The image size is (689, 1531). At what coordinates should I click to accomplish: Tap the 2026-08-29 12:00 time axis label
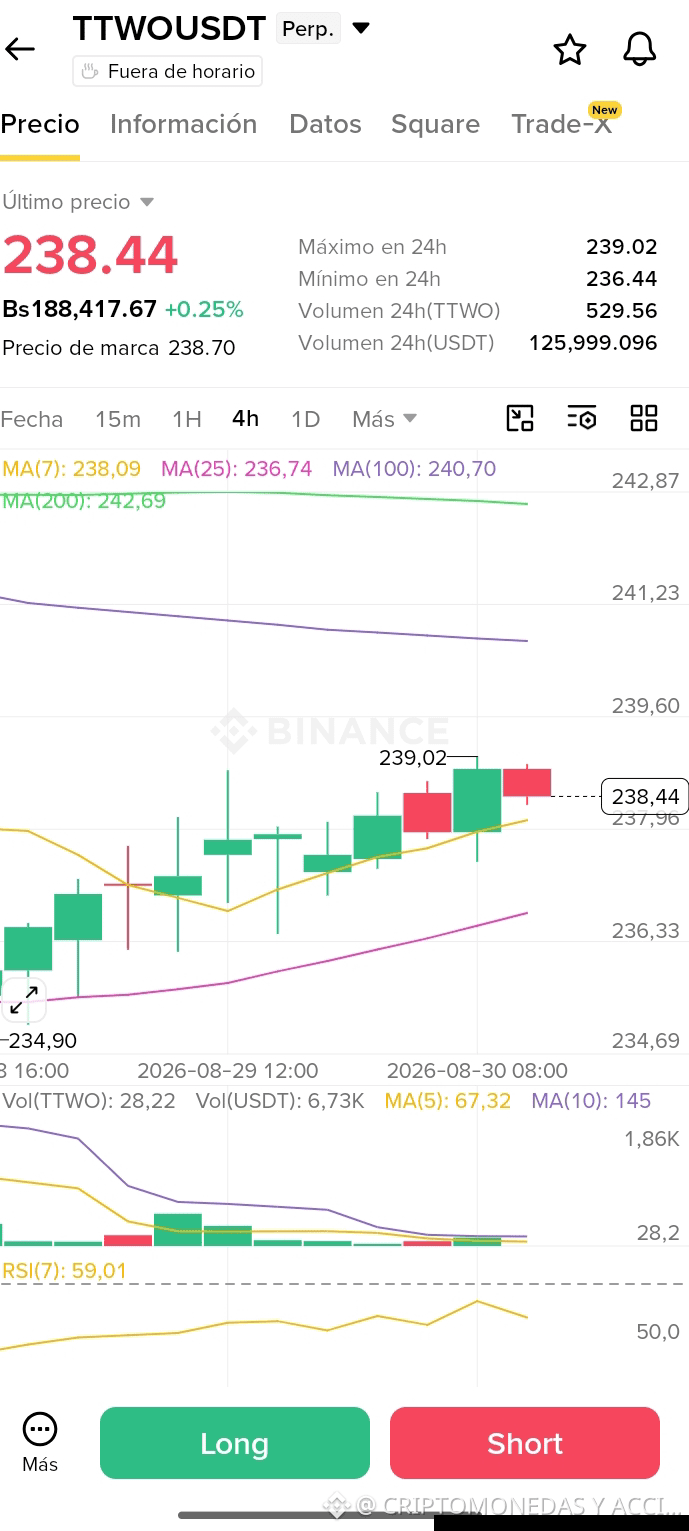click(228, 1070)
